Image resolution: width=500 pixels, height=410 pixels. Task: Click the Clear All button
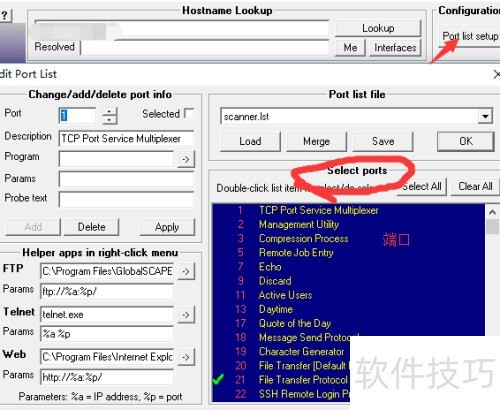(x=475, y=186)
